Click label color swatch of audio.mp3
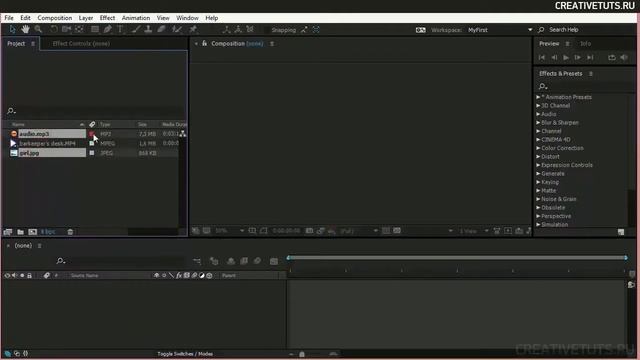This screenshot has width=640, height=360. (91, 133)
